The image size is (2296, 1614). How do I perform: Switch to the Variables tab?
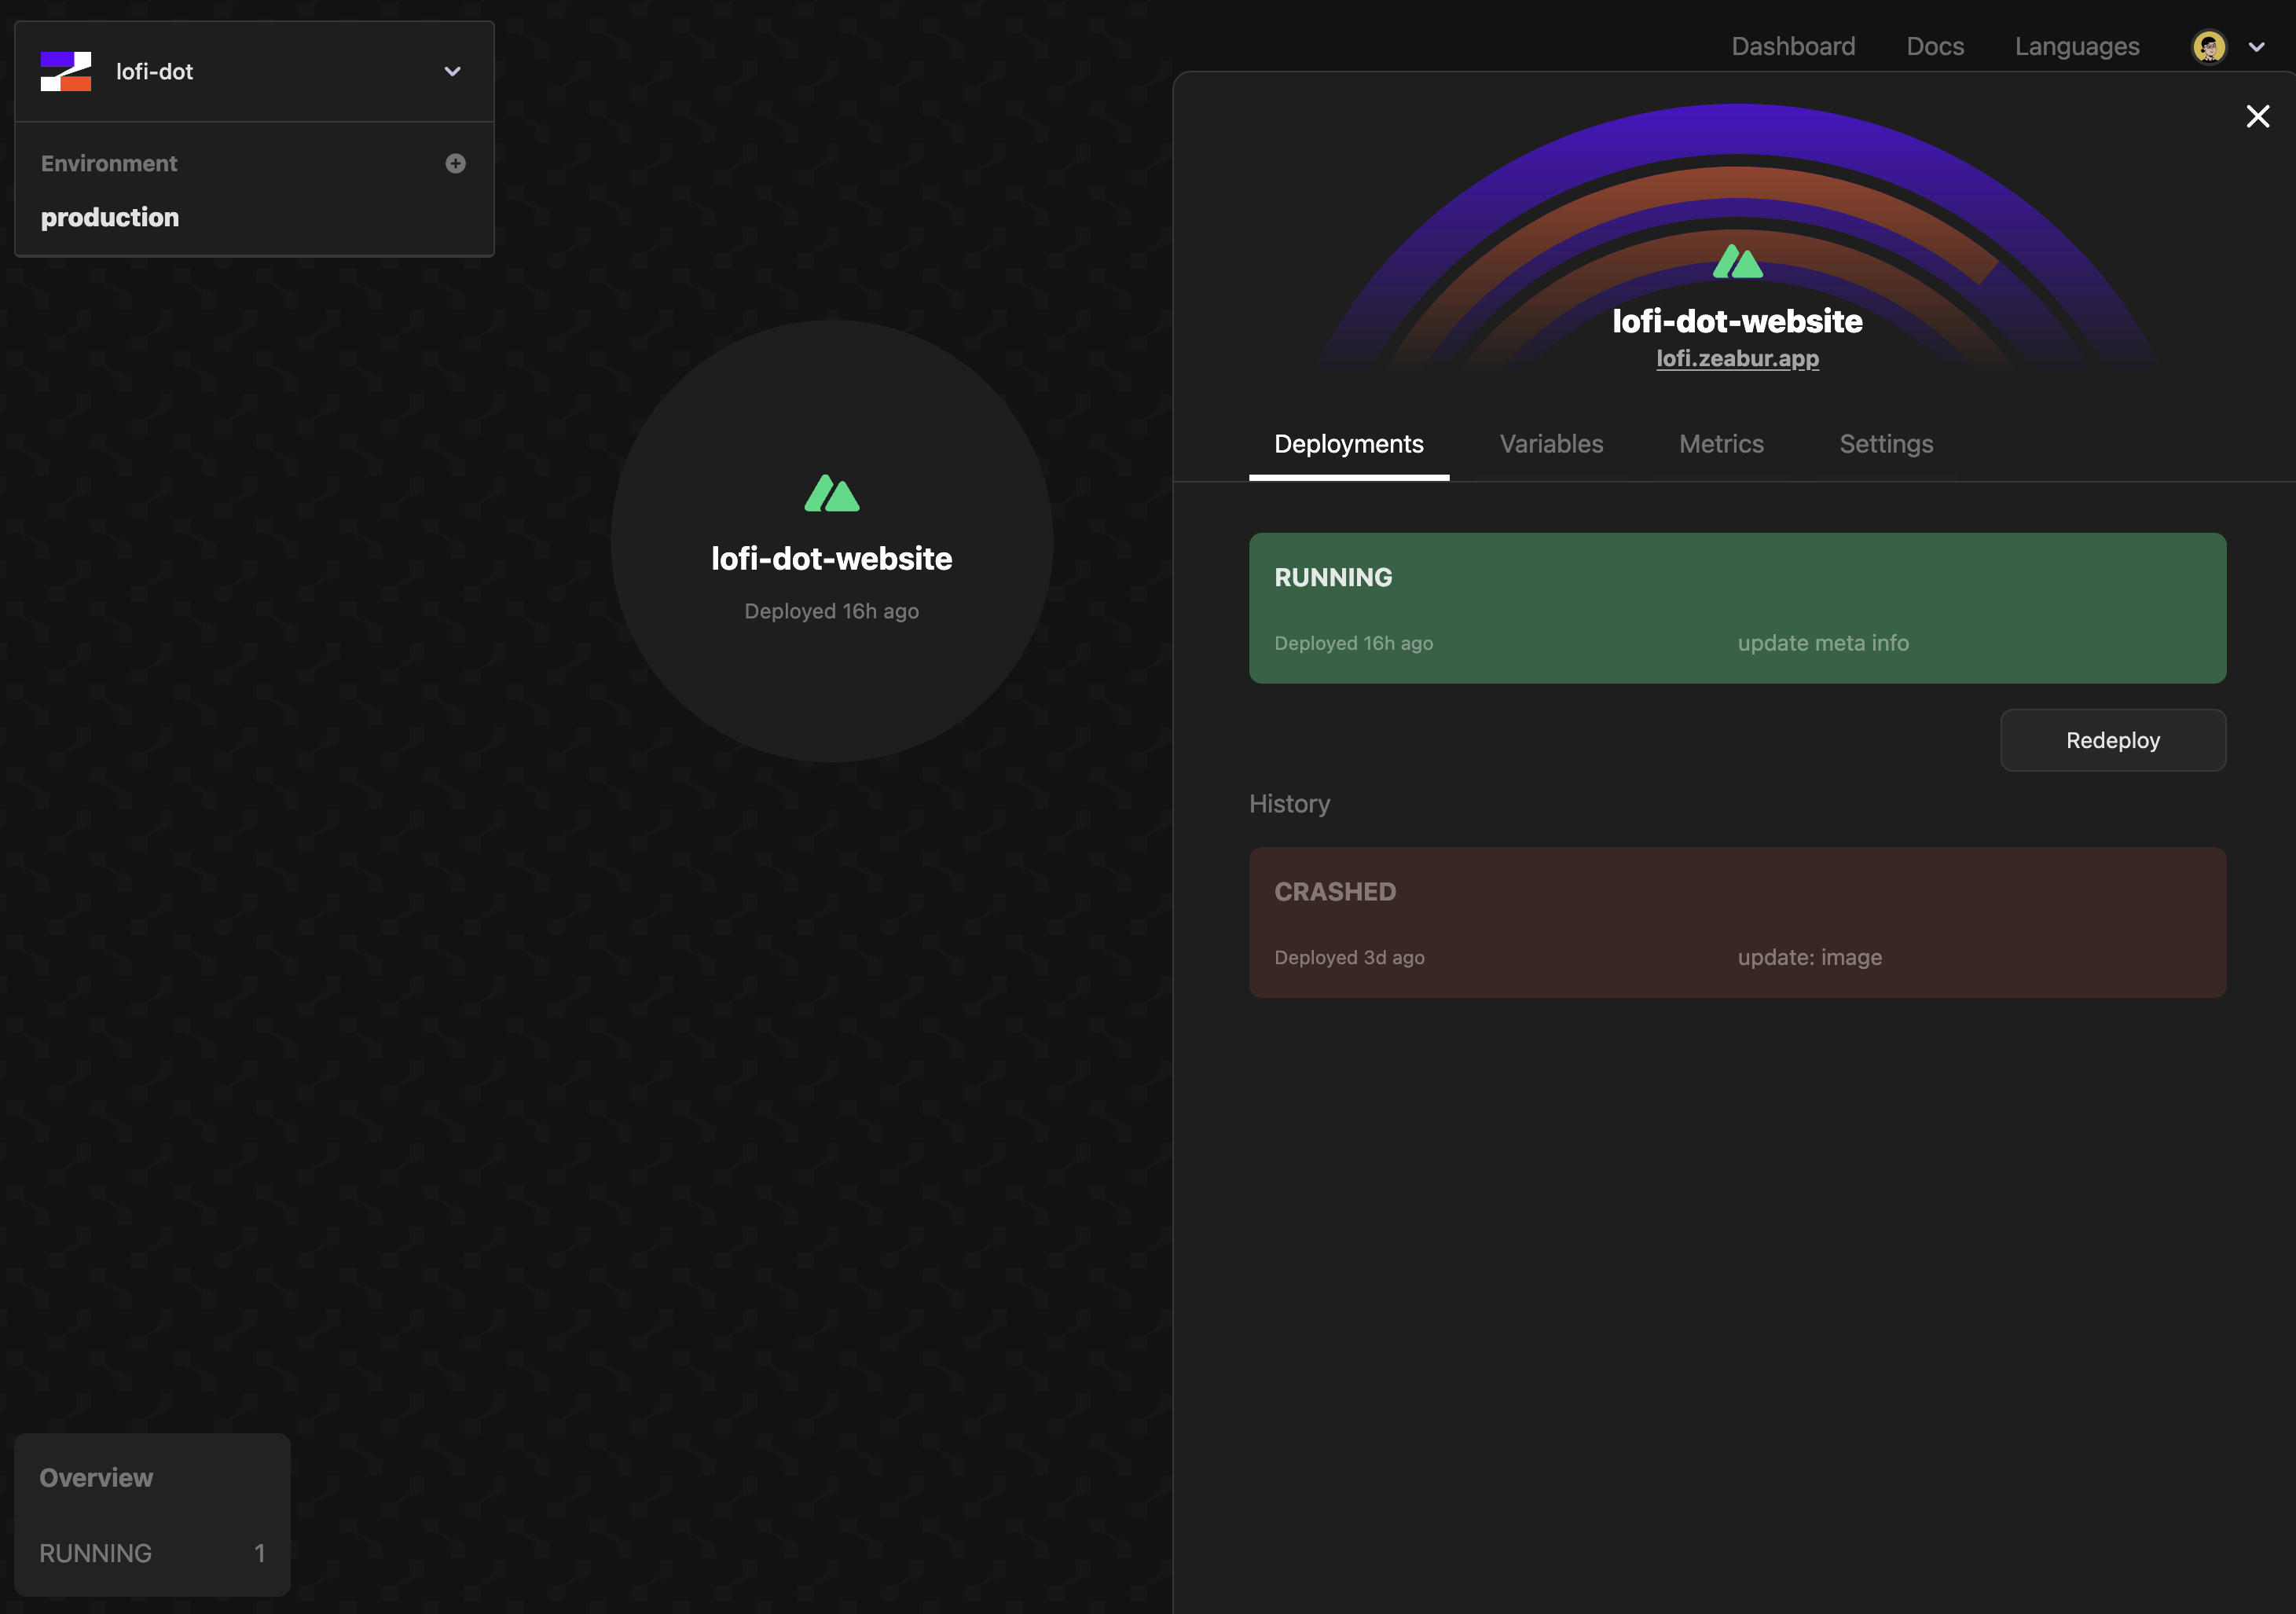(1550, 443)
